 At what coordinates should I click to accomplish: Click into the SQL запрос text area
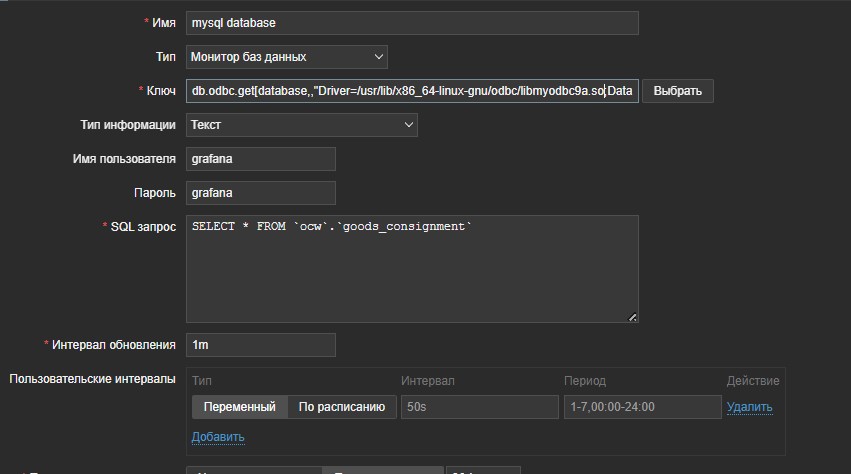[x=411, y=269]
